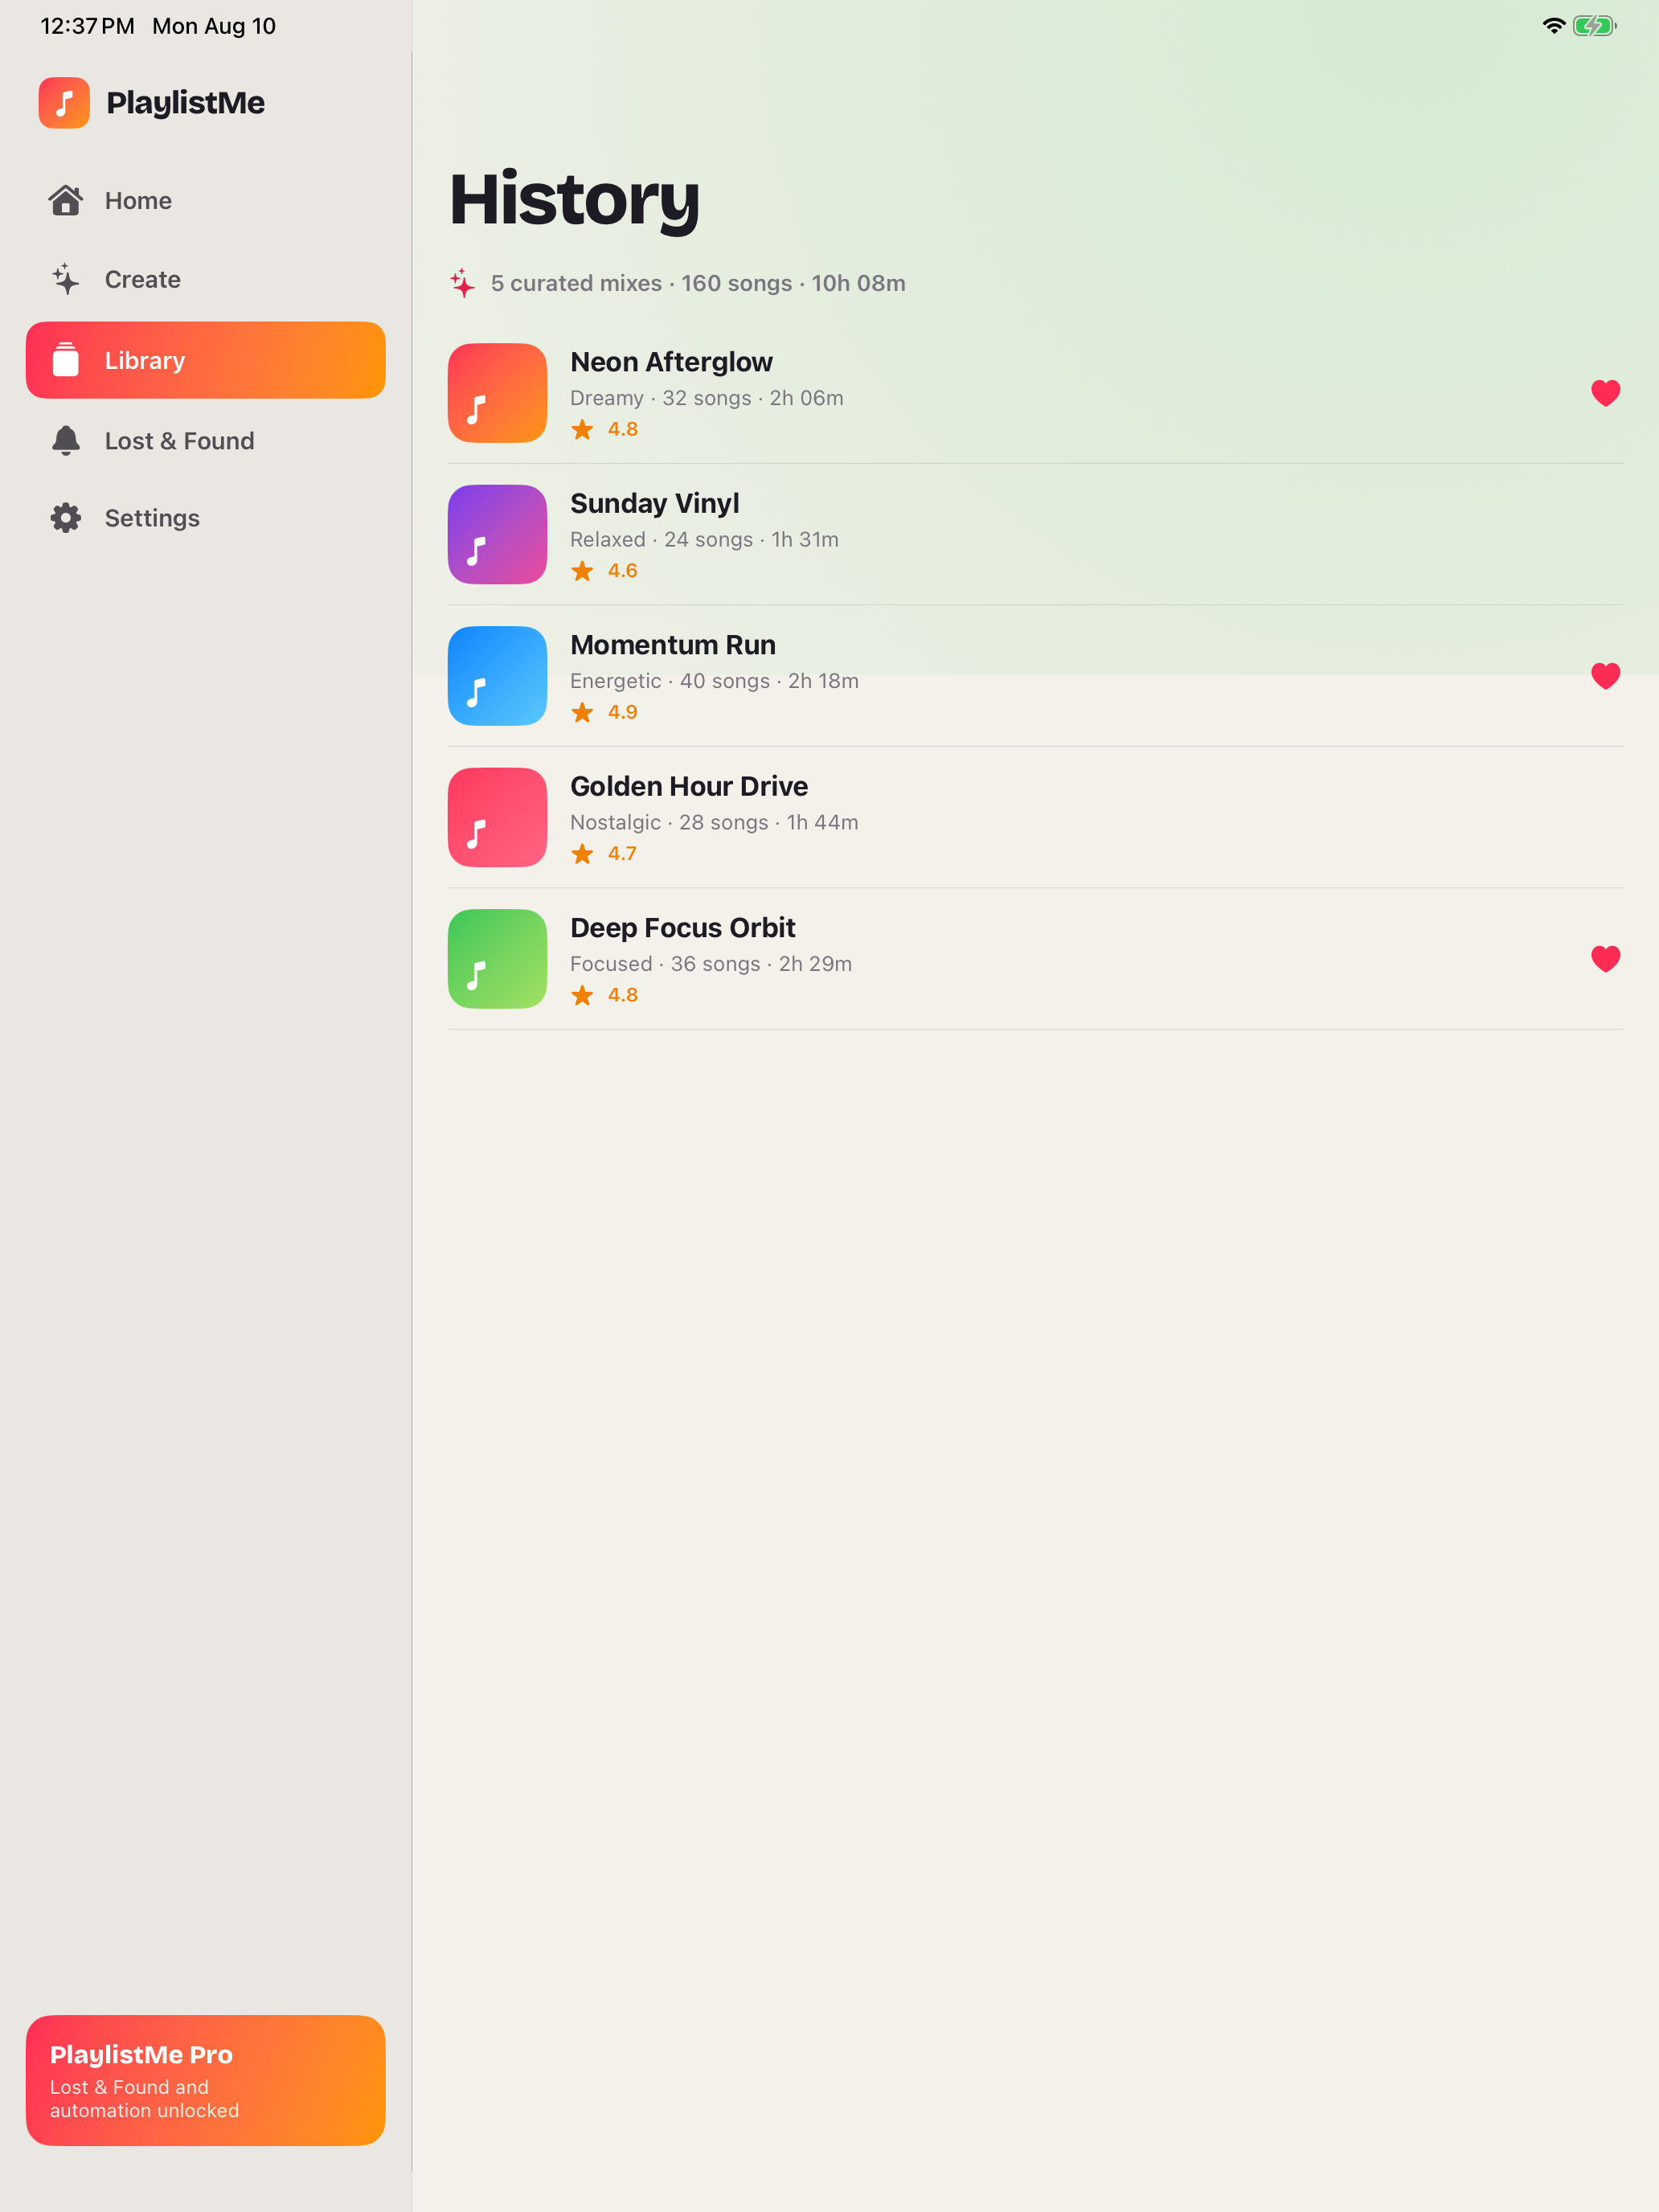Unfavorite Neon Afterglow with heart icon

coord(1605,393)
